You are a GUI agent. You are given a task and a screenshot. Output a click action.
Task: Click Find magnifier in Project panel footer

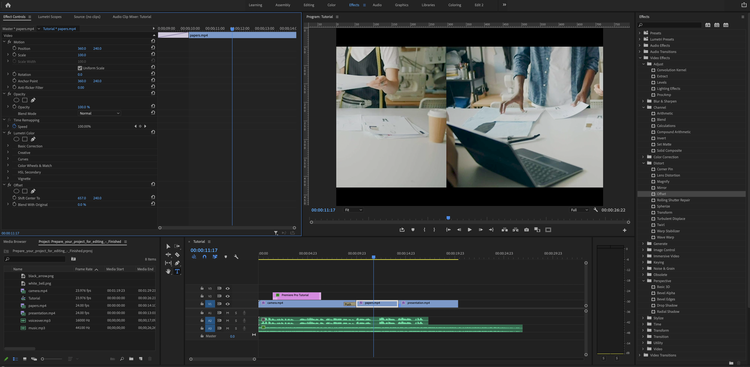[122, 359]
